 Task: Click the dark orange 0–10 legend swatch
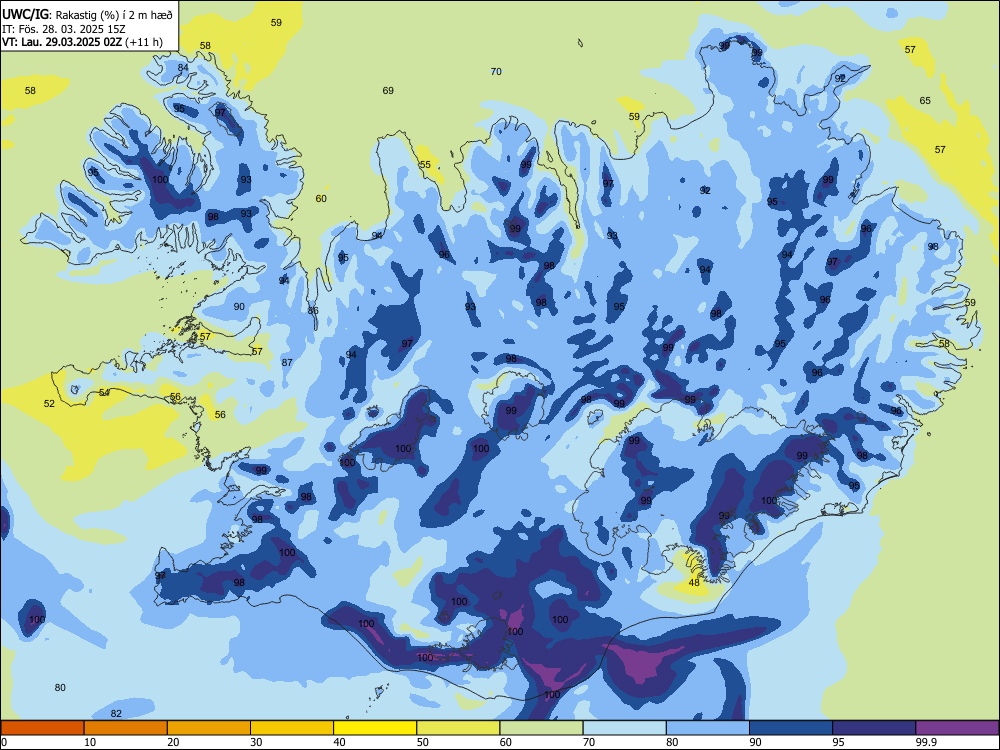(42, 728)
